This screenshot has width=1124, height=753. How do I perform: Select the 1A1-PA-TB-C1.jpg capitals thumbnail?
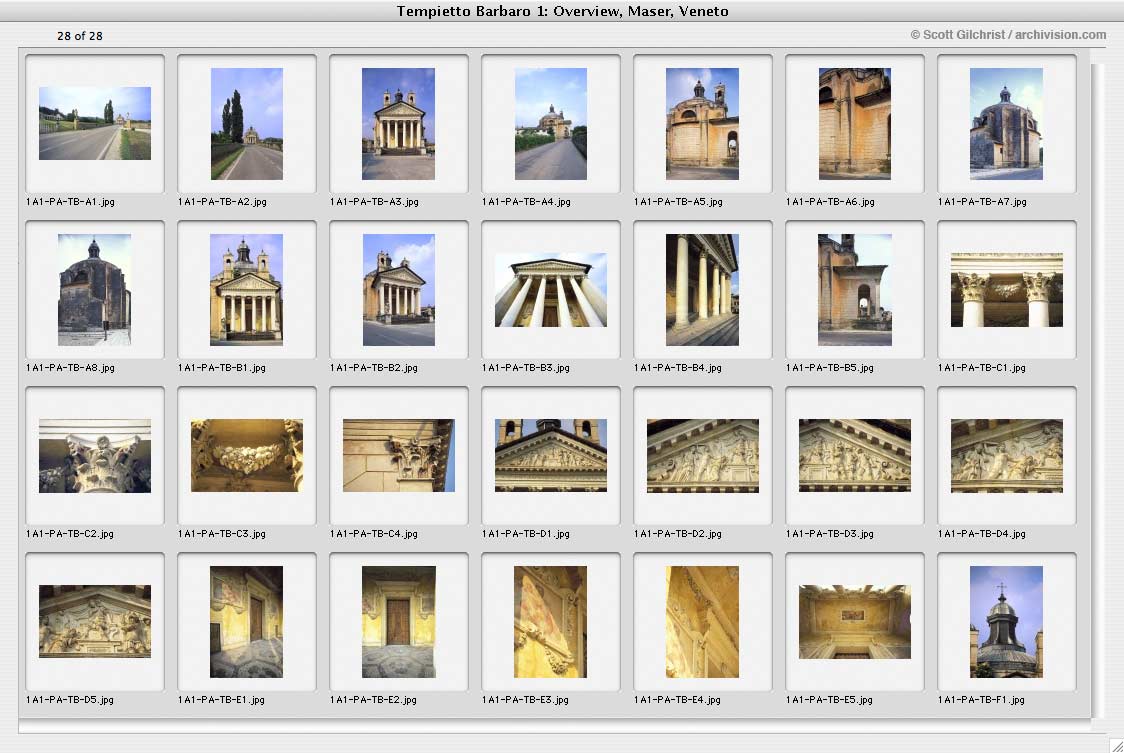[1006, 290]
